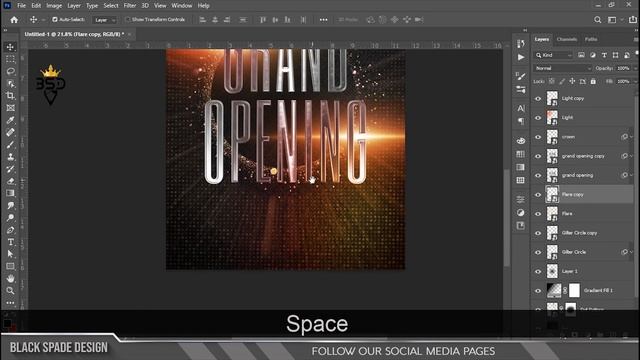Open the search icon at top right
Viewport: 640px width, 360px height.
coord(598,20)
